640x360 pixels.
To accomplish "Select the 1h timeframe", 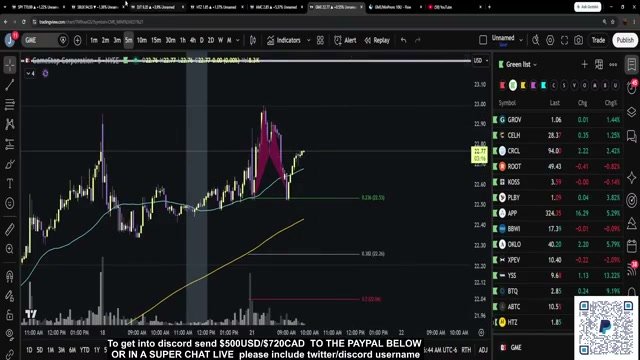I will coord(183,40).
